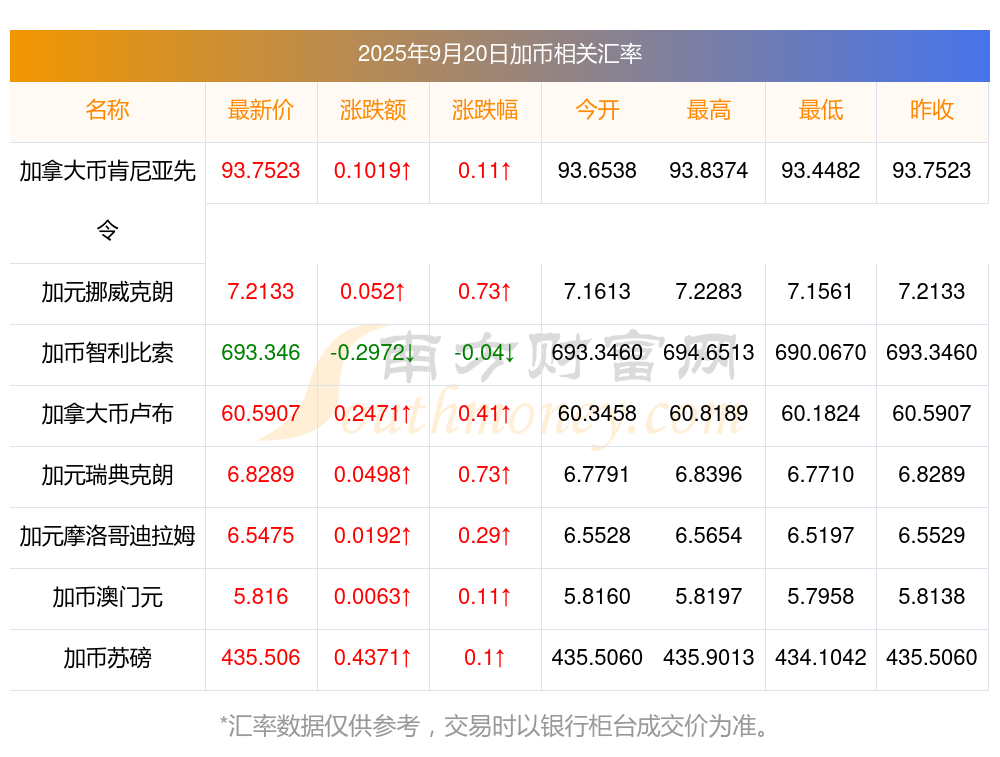1000x757 pixels.
Task: Click the 今开 column header
Action: pos(597,110)
